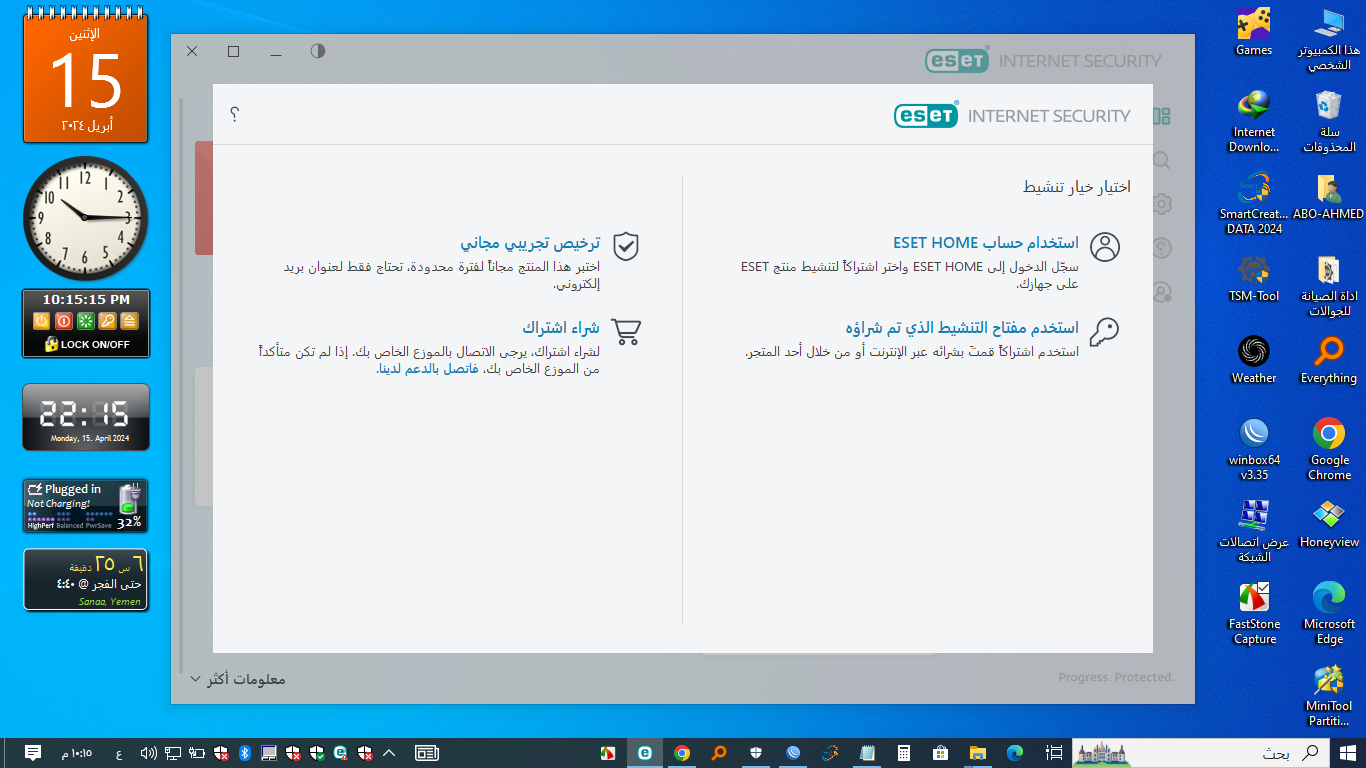Open SmartCreat DATA 2024 desktop icon
1366x768 pixels.
1254,204
